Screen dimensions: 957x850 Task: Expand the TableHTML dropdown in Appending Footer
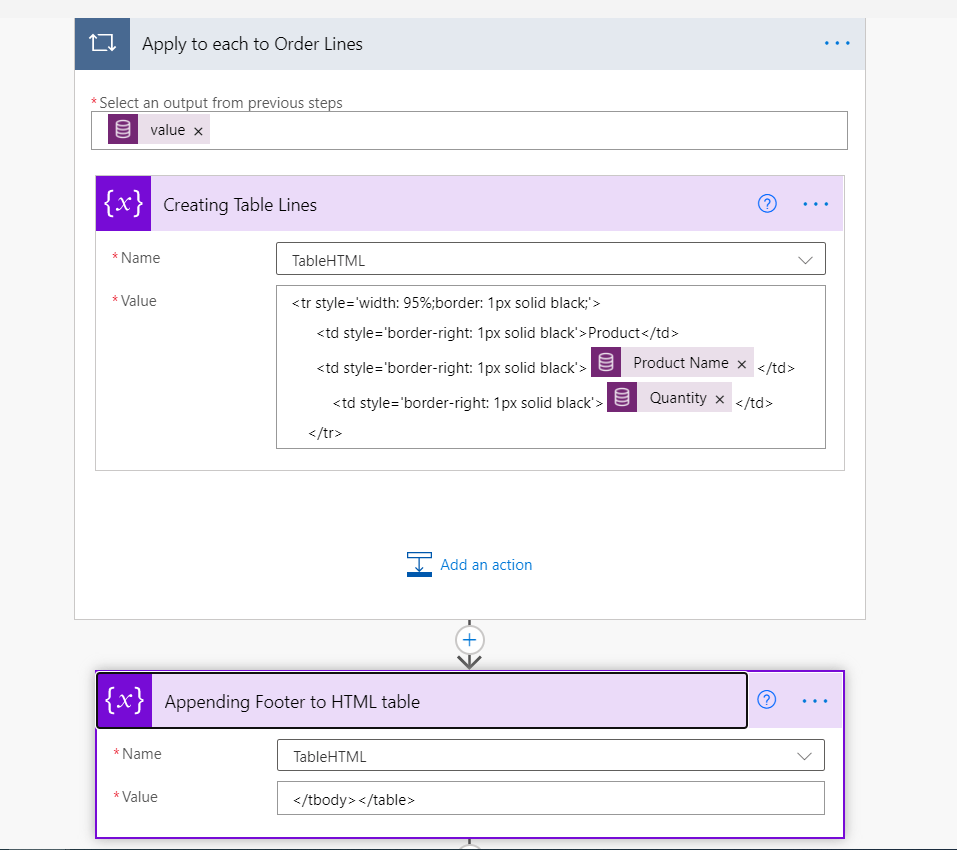click(x=805, y=756)
